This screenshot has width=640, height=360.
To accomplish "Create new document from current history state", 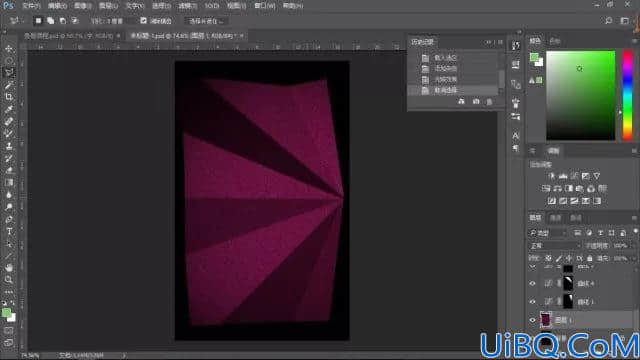I will (461, 101).
